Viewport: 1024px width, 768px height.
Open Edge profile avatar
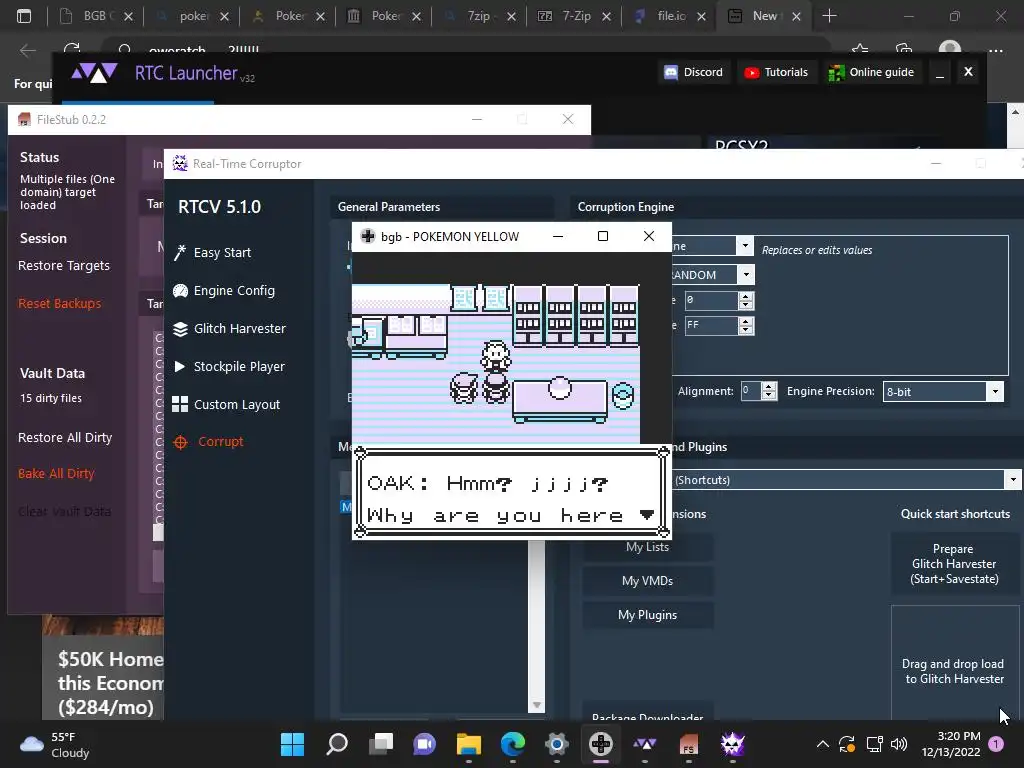click(x=950, y=50)
